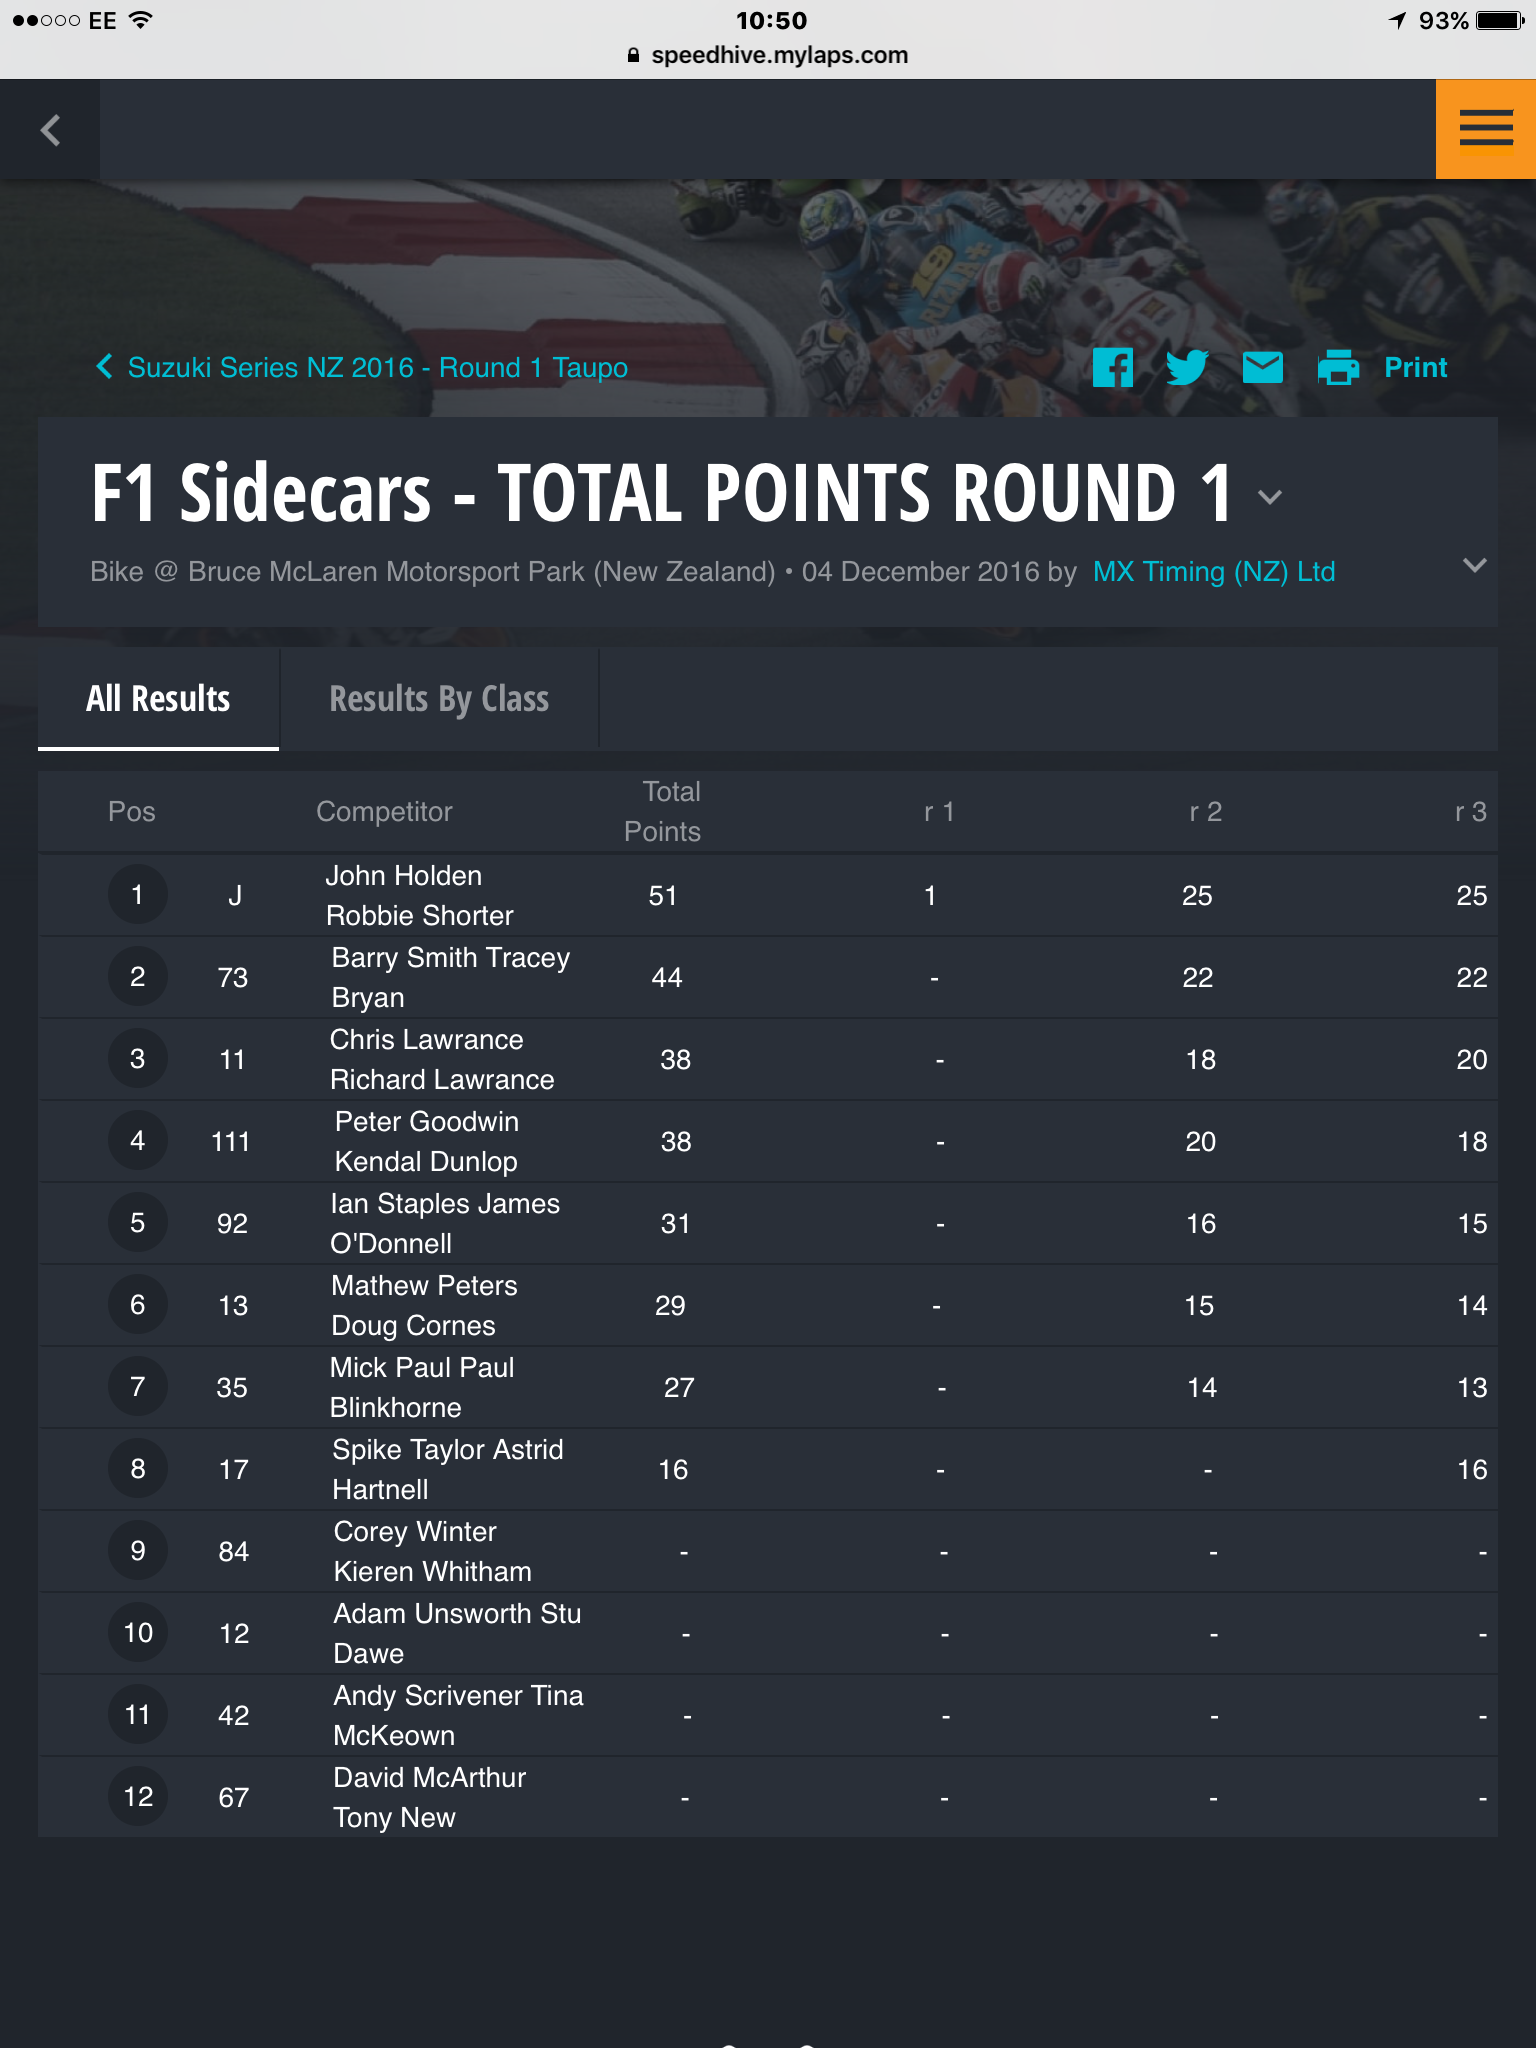This screenshot has height=2048, width=1536.
Task: Click the printer icon
Action: (1338, 367)
